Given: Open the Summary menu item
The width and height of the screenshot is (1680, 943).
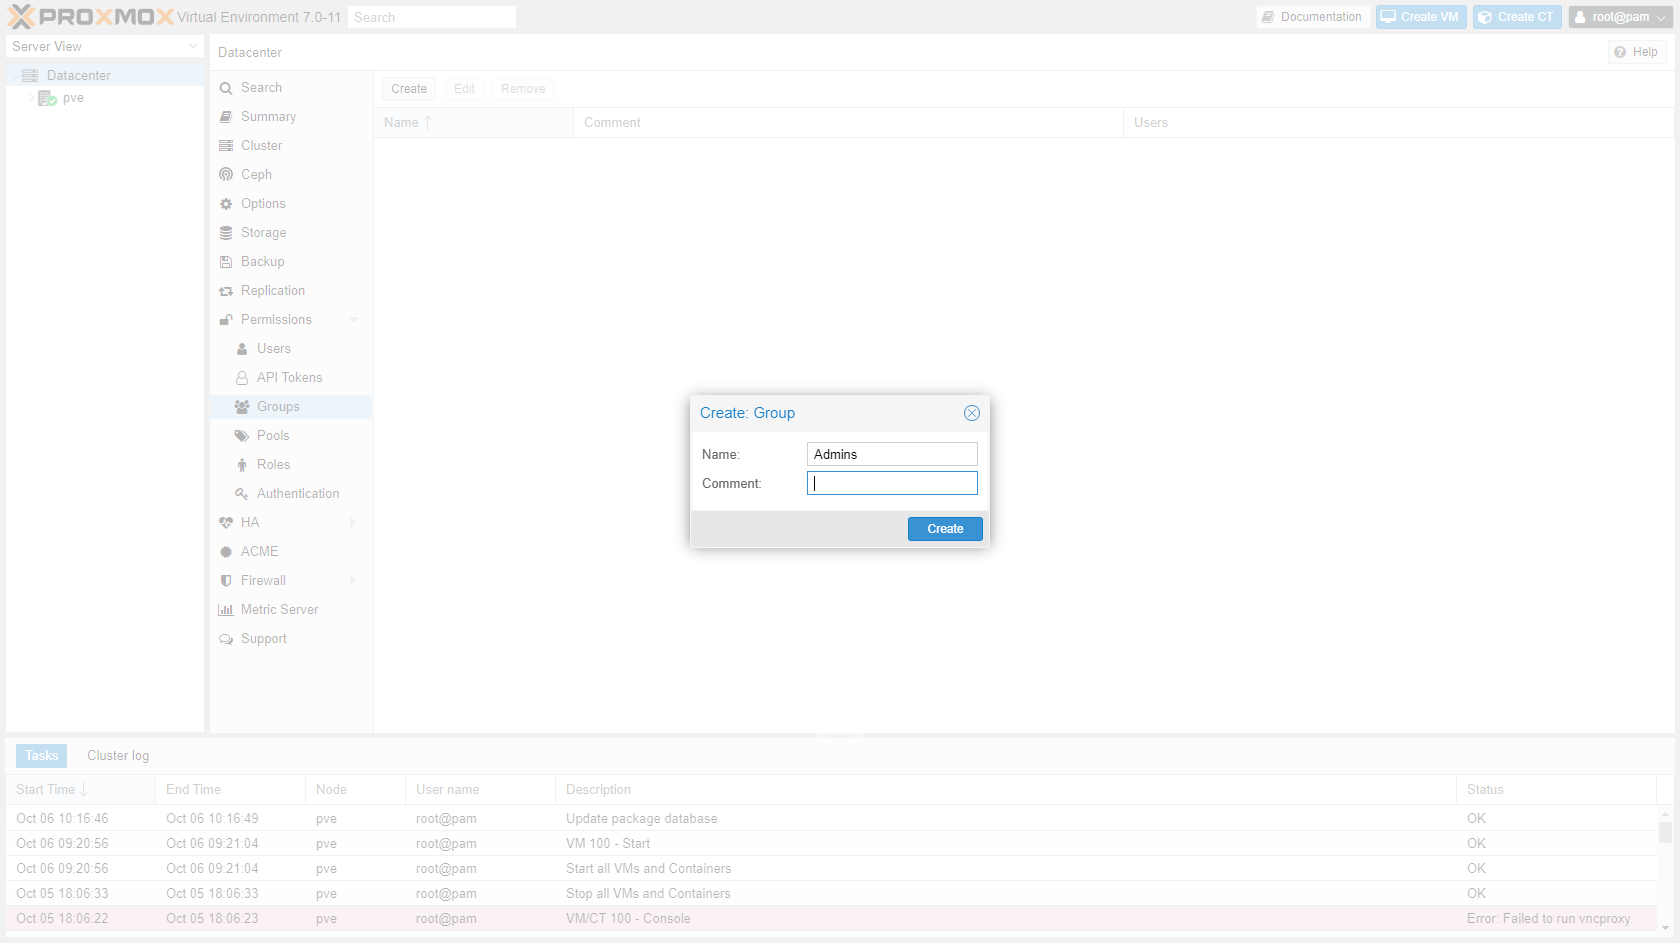Looking at the screenshot, I should coord(291,117).
